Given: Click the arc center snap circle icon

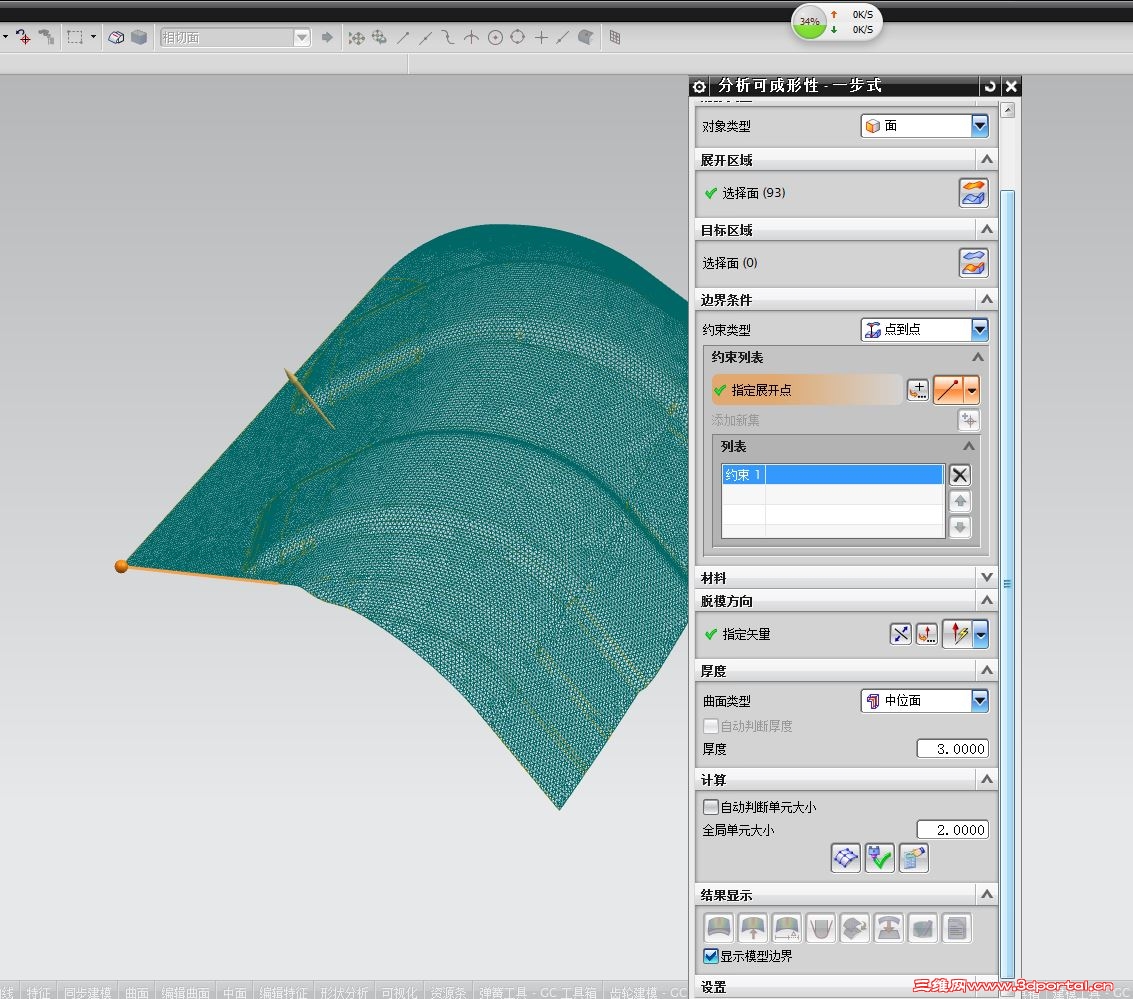Looking at the screenshot, I should pos(495,38).
